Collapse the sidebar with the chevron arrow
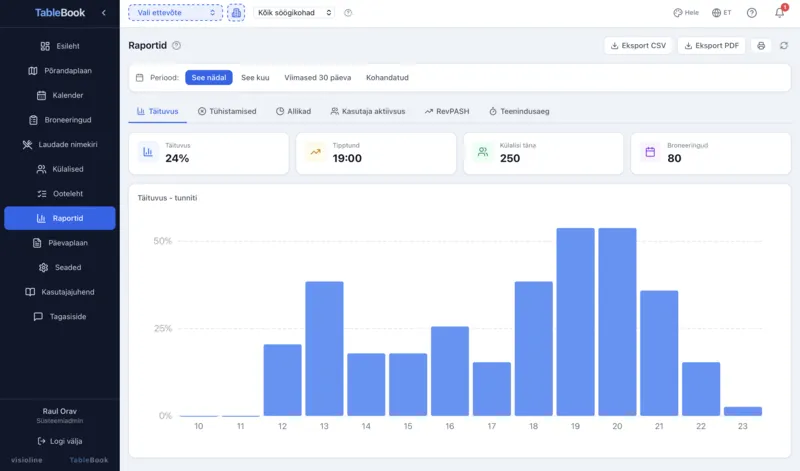800x471 pixels. tap(104, 13)
